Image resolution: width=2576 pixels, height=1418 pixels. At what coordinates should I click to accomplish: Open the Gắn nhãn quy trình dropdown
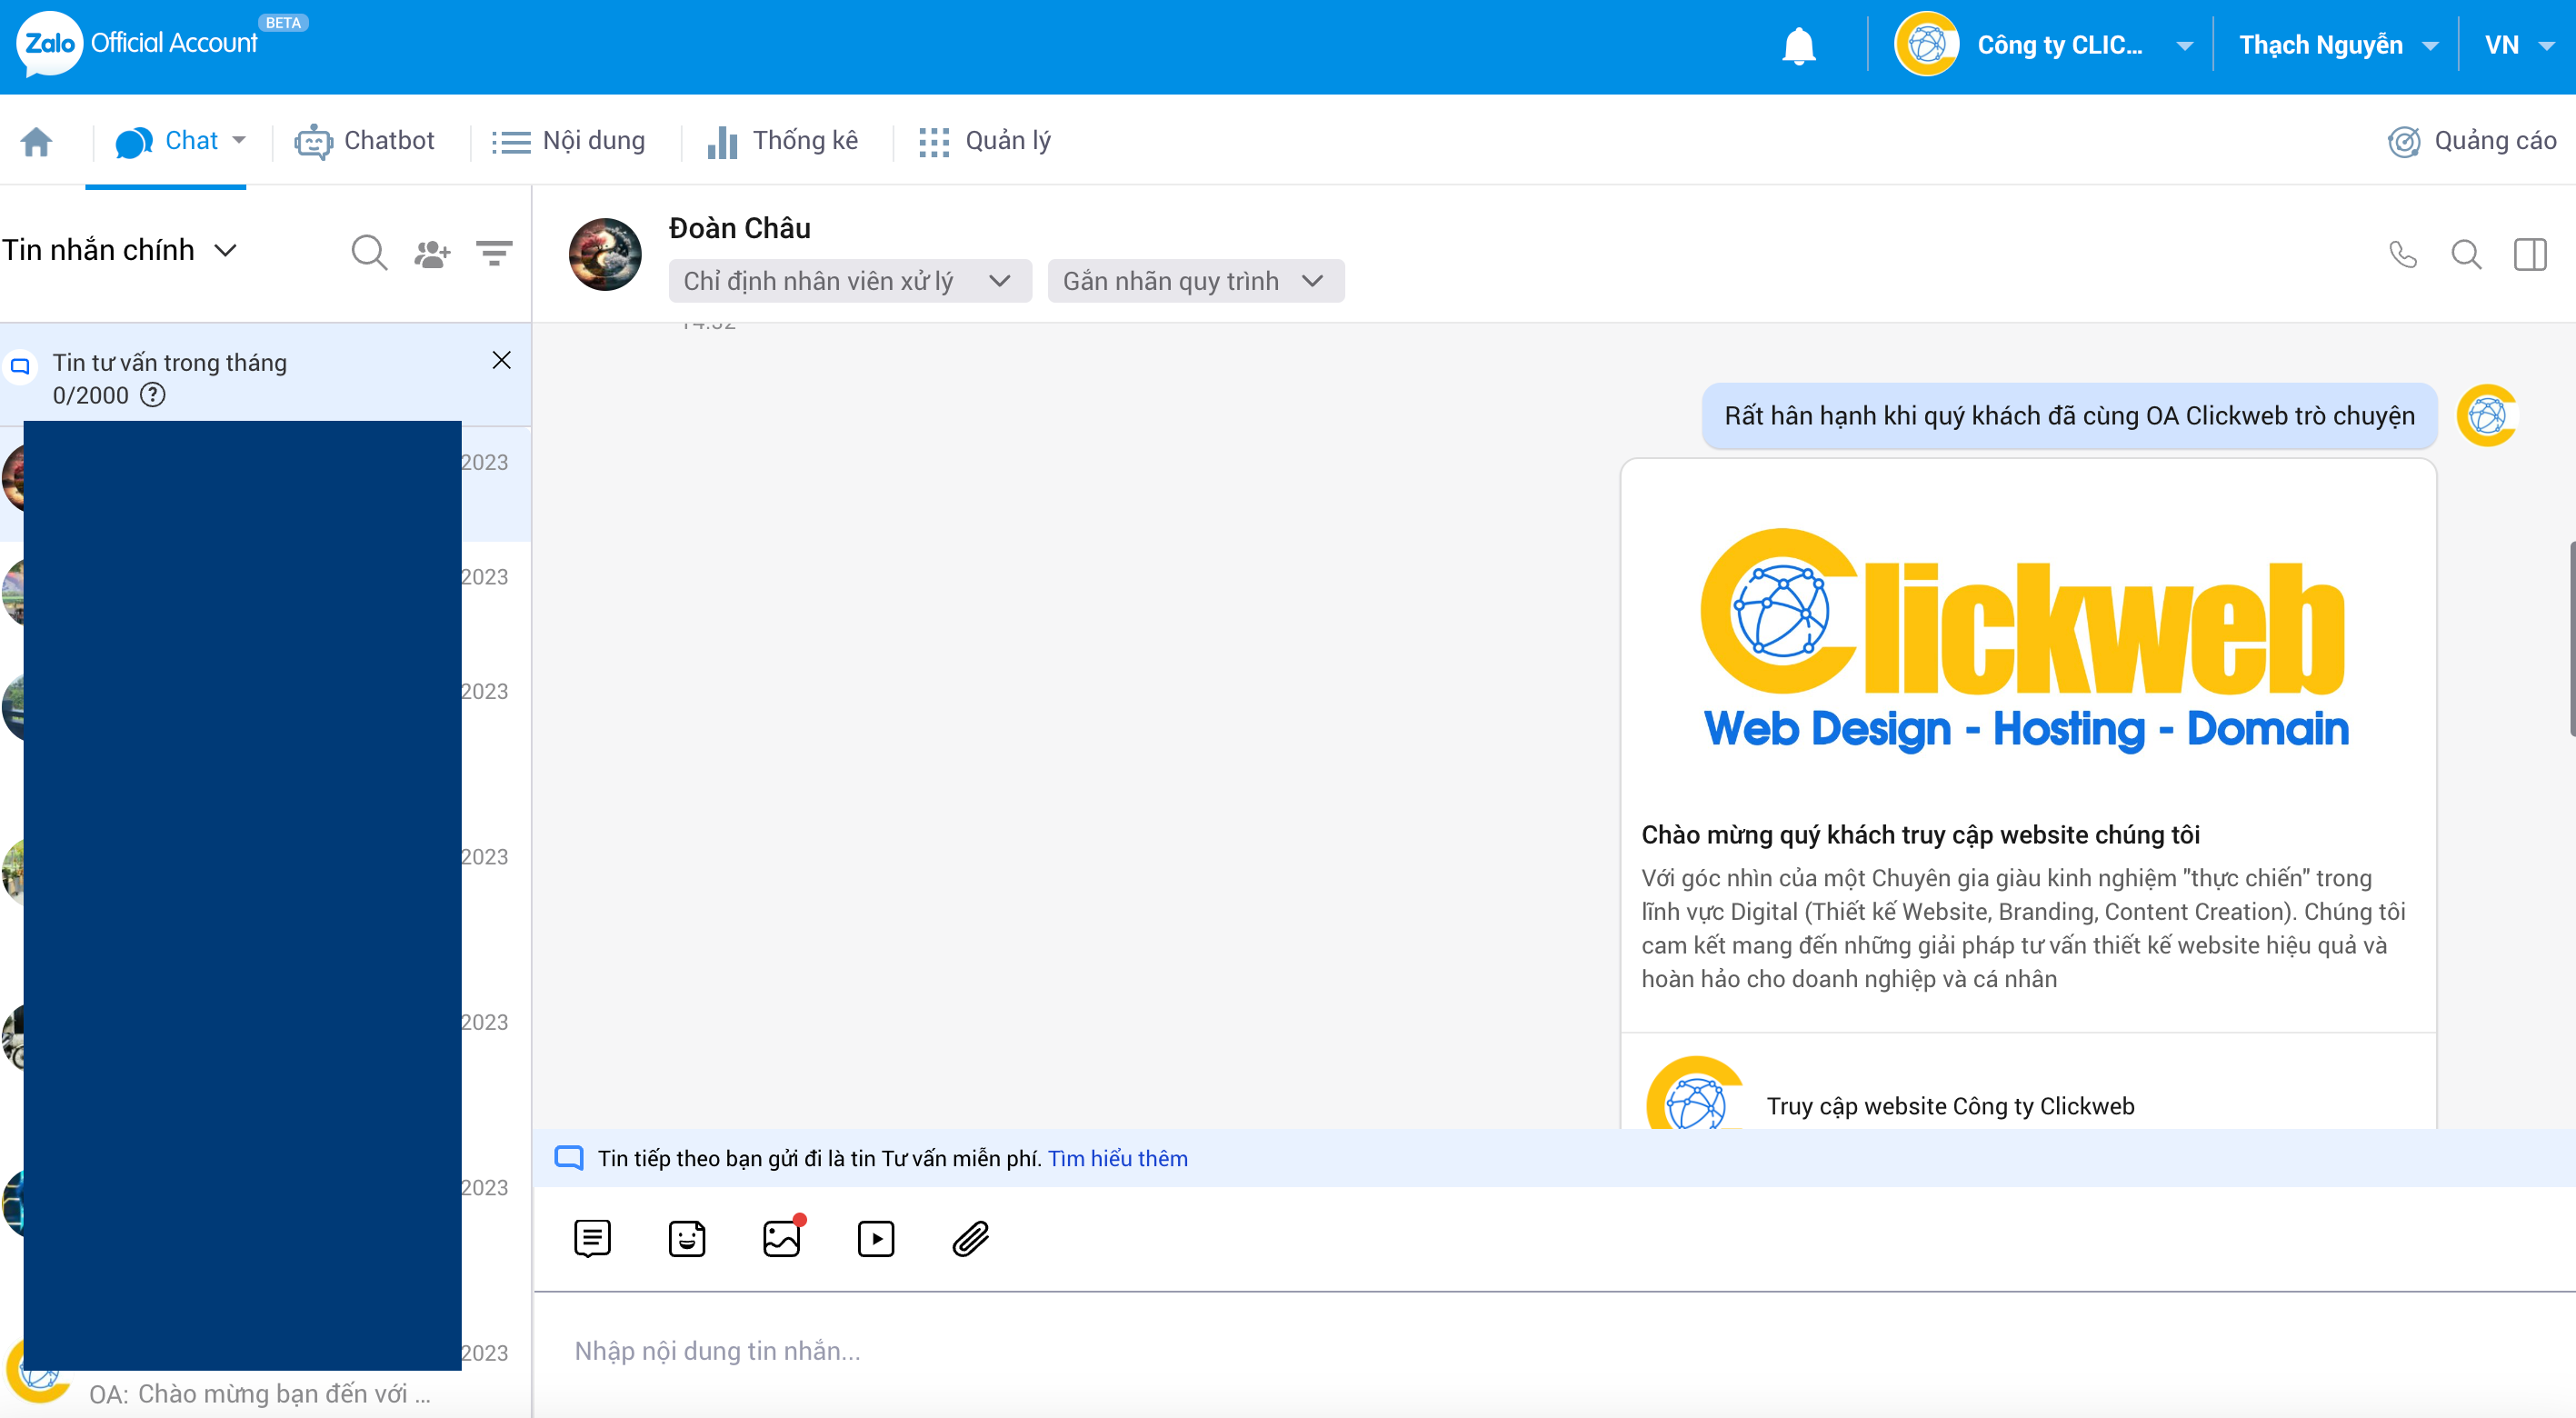pos(1195,281)
